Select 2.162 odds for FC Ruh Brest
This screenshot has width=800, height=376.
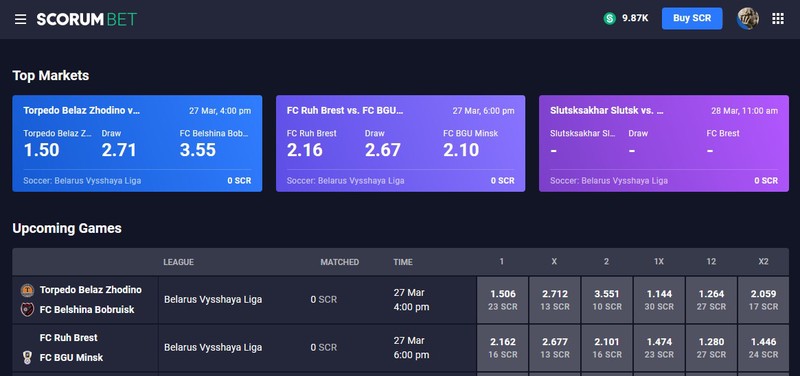point(503,347)
